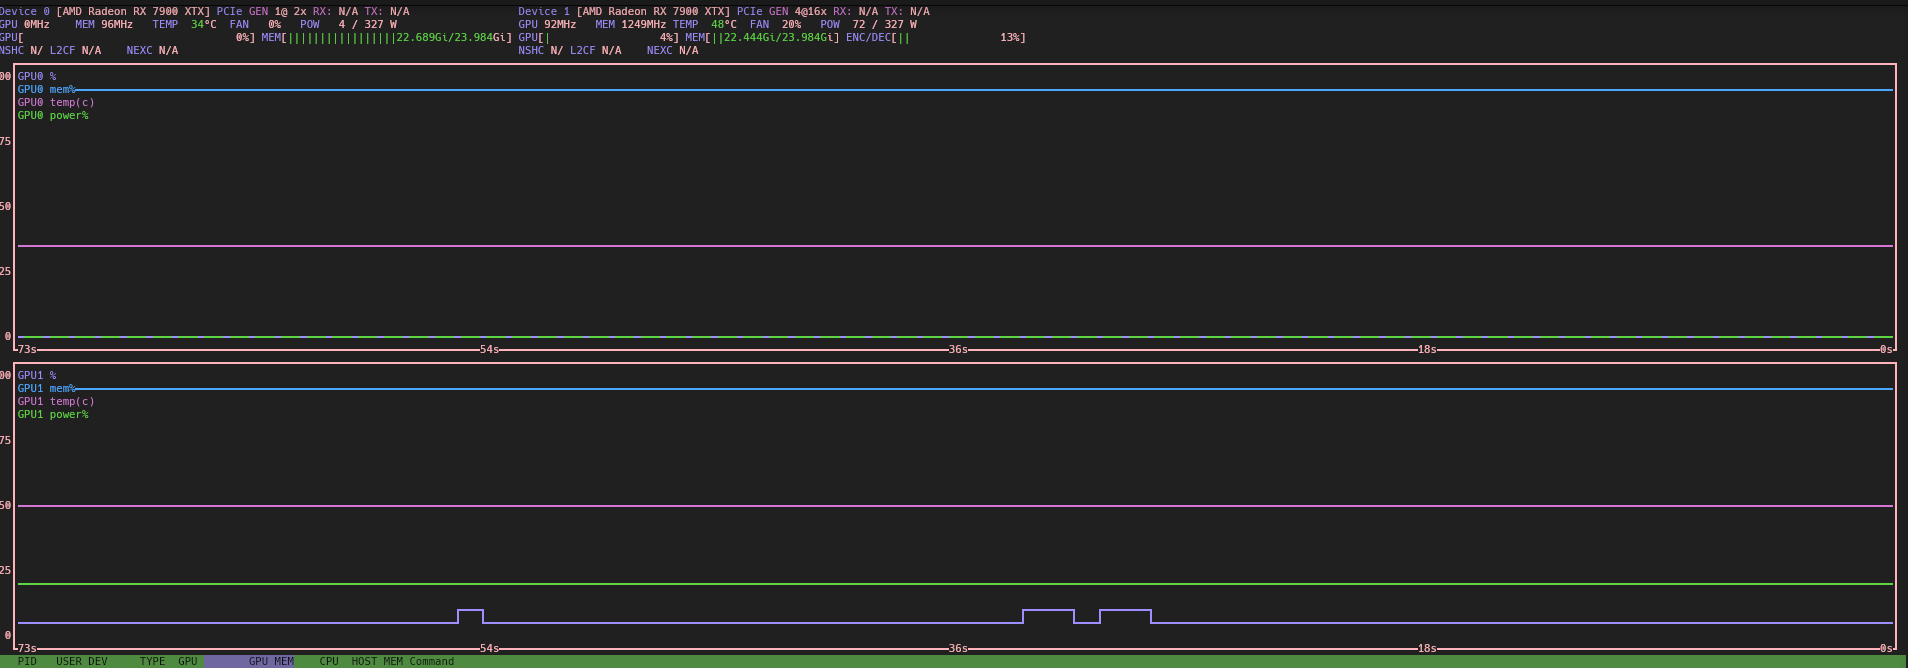Click the FAN 0% reading for Device 0
The width and height of the screenshot is (1908, 668).
click(255, 24)
